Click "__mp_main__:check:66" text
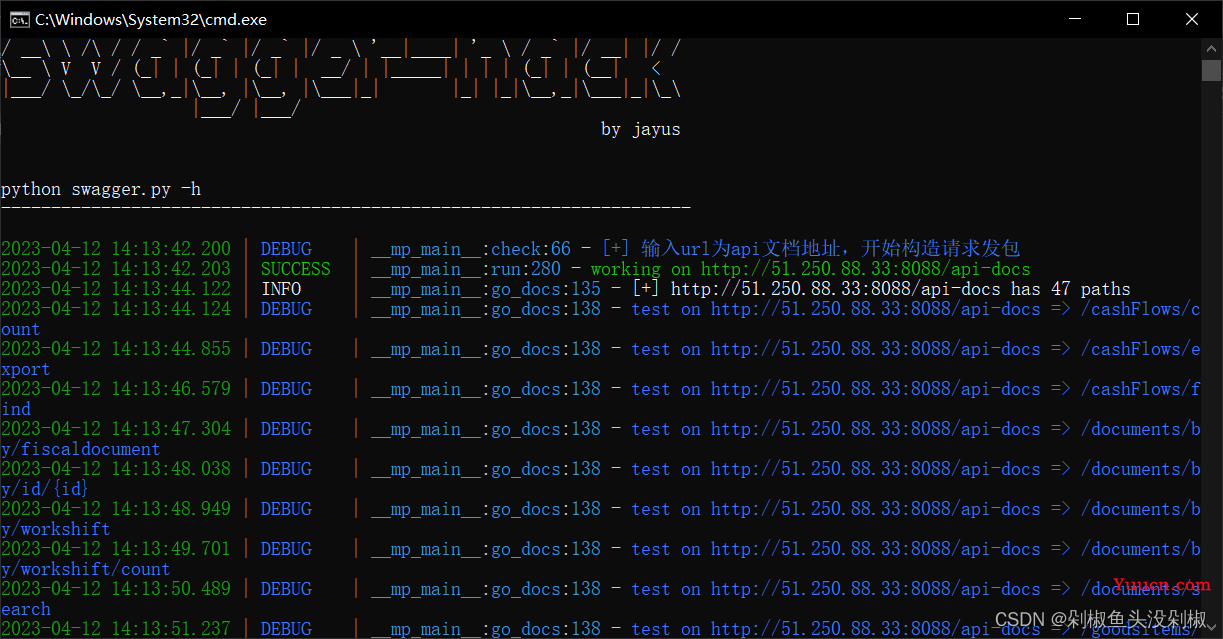This screenshot has width=1223, height=639. [471, 249]
